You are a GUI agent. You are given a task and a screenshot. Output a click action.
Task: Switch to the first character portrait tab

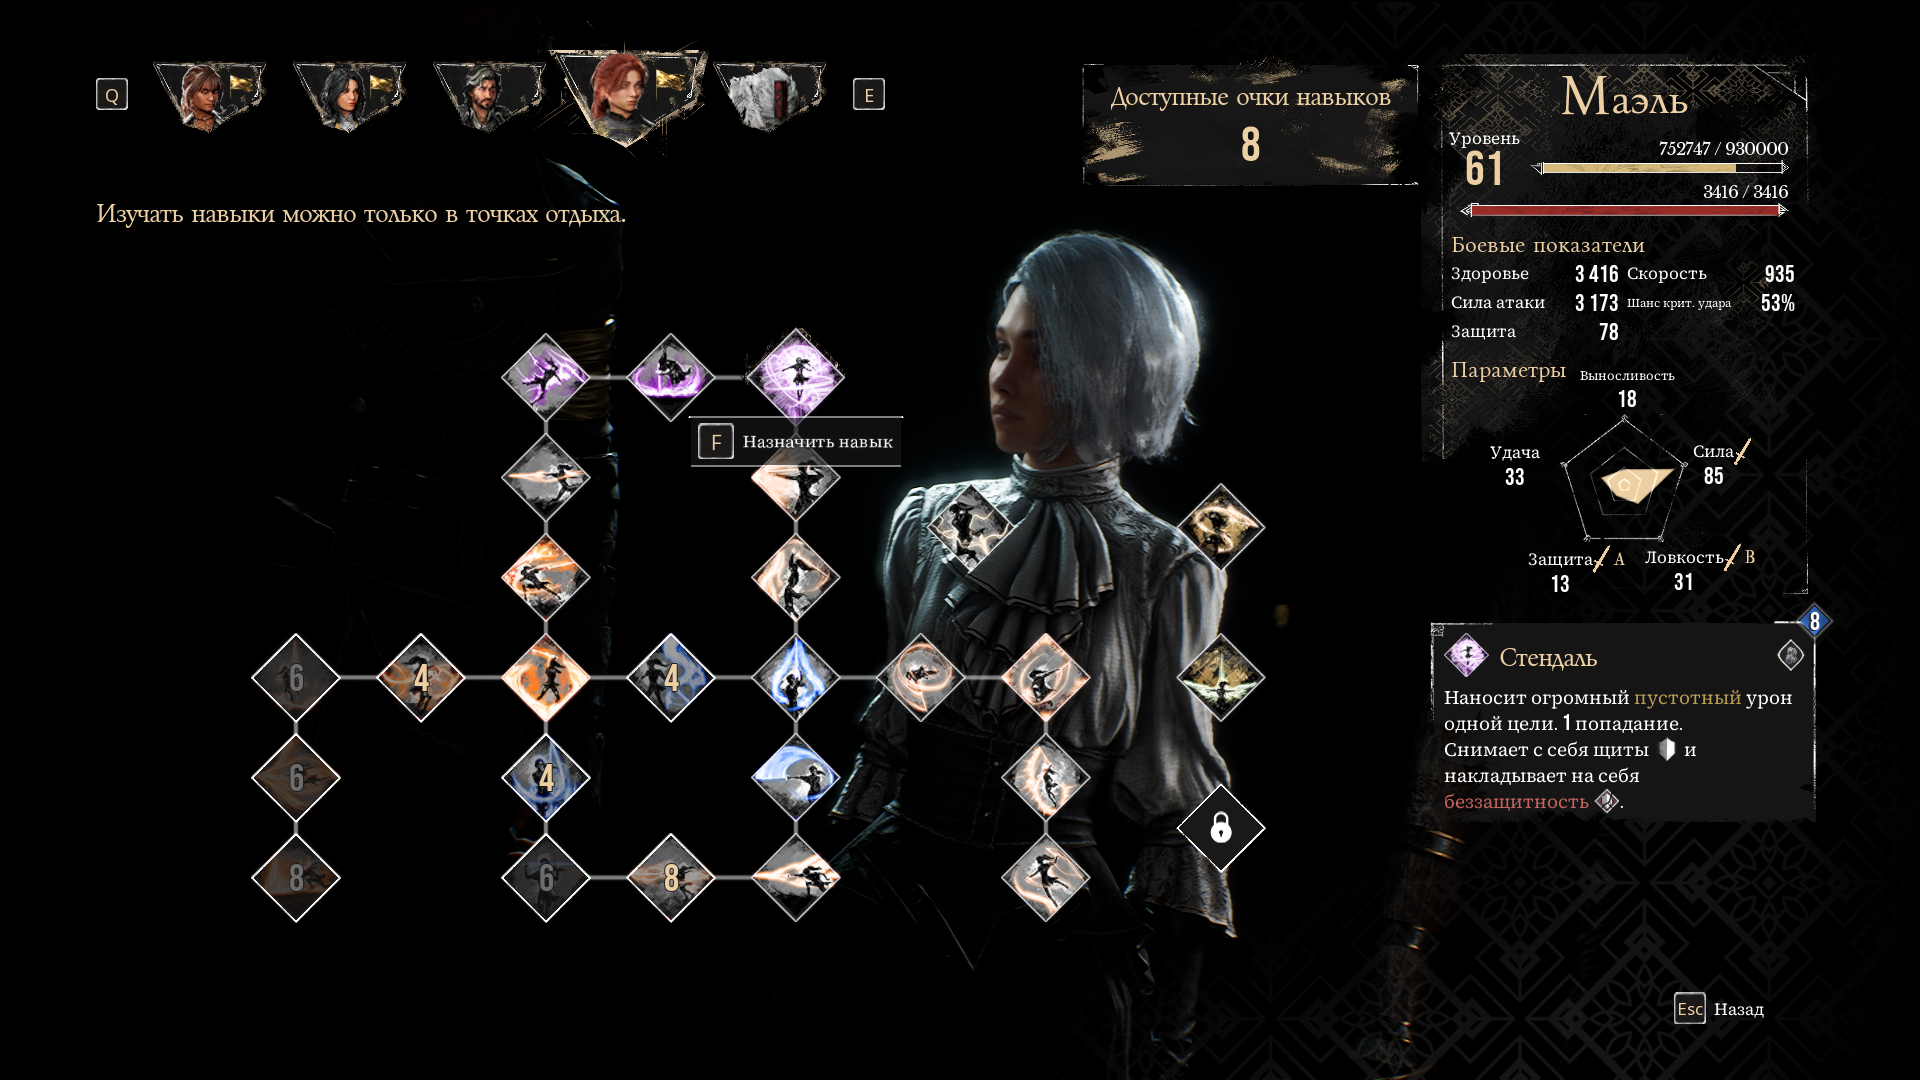209,95
